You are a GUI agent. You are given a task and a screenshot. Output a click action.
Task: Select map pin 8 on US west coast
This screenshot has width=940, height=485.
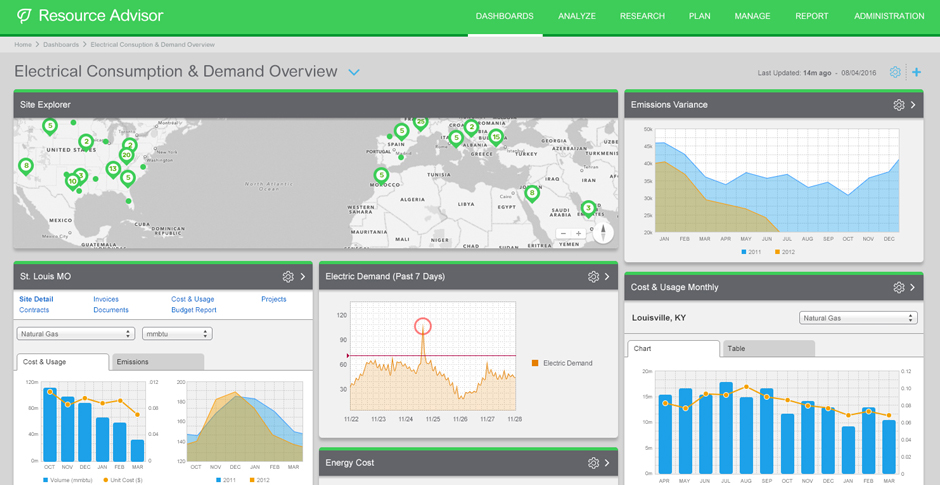(25, 166)
